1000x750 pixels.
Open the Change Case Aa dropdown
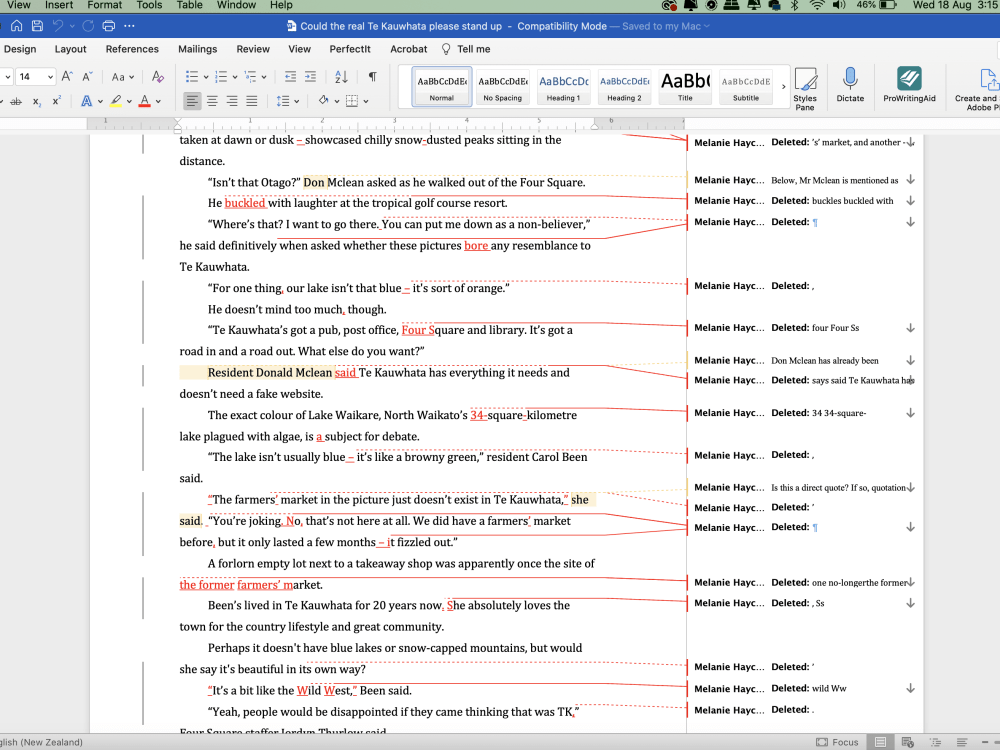(122, 77)
